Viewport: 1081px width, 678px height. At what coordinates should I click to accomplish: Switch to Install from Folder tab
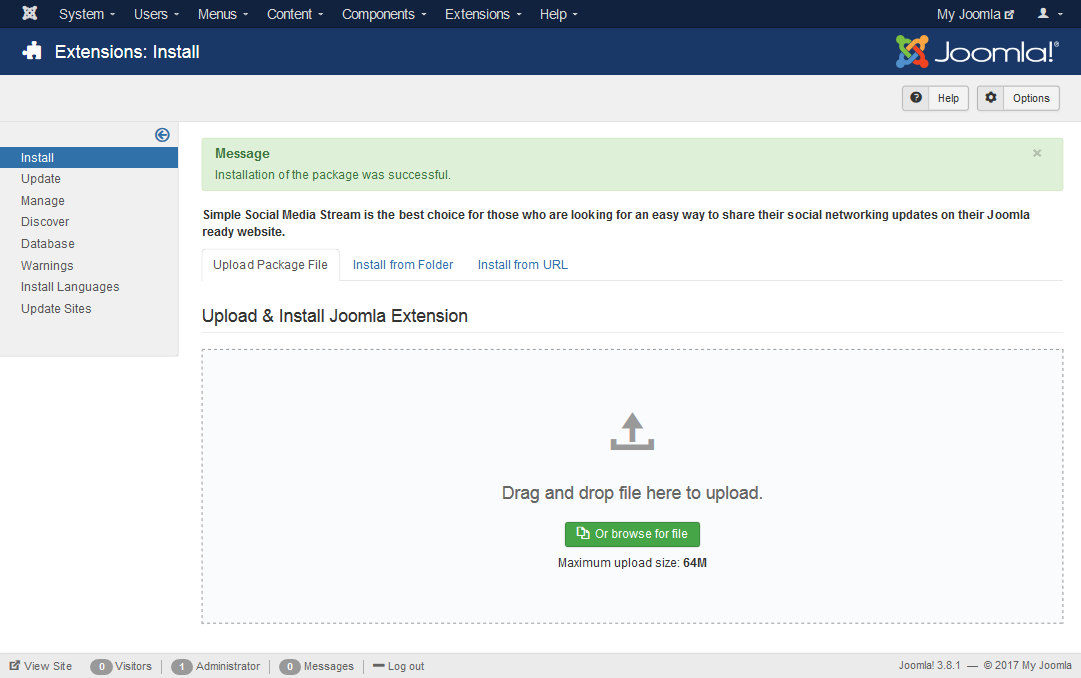403,265
